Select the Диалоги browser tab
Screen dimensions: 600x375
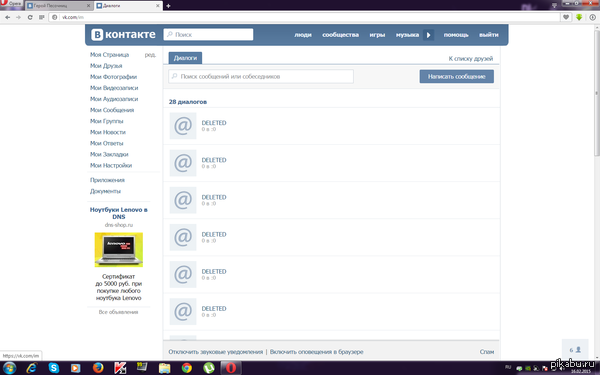[128, 6]
